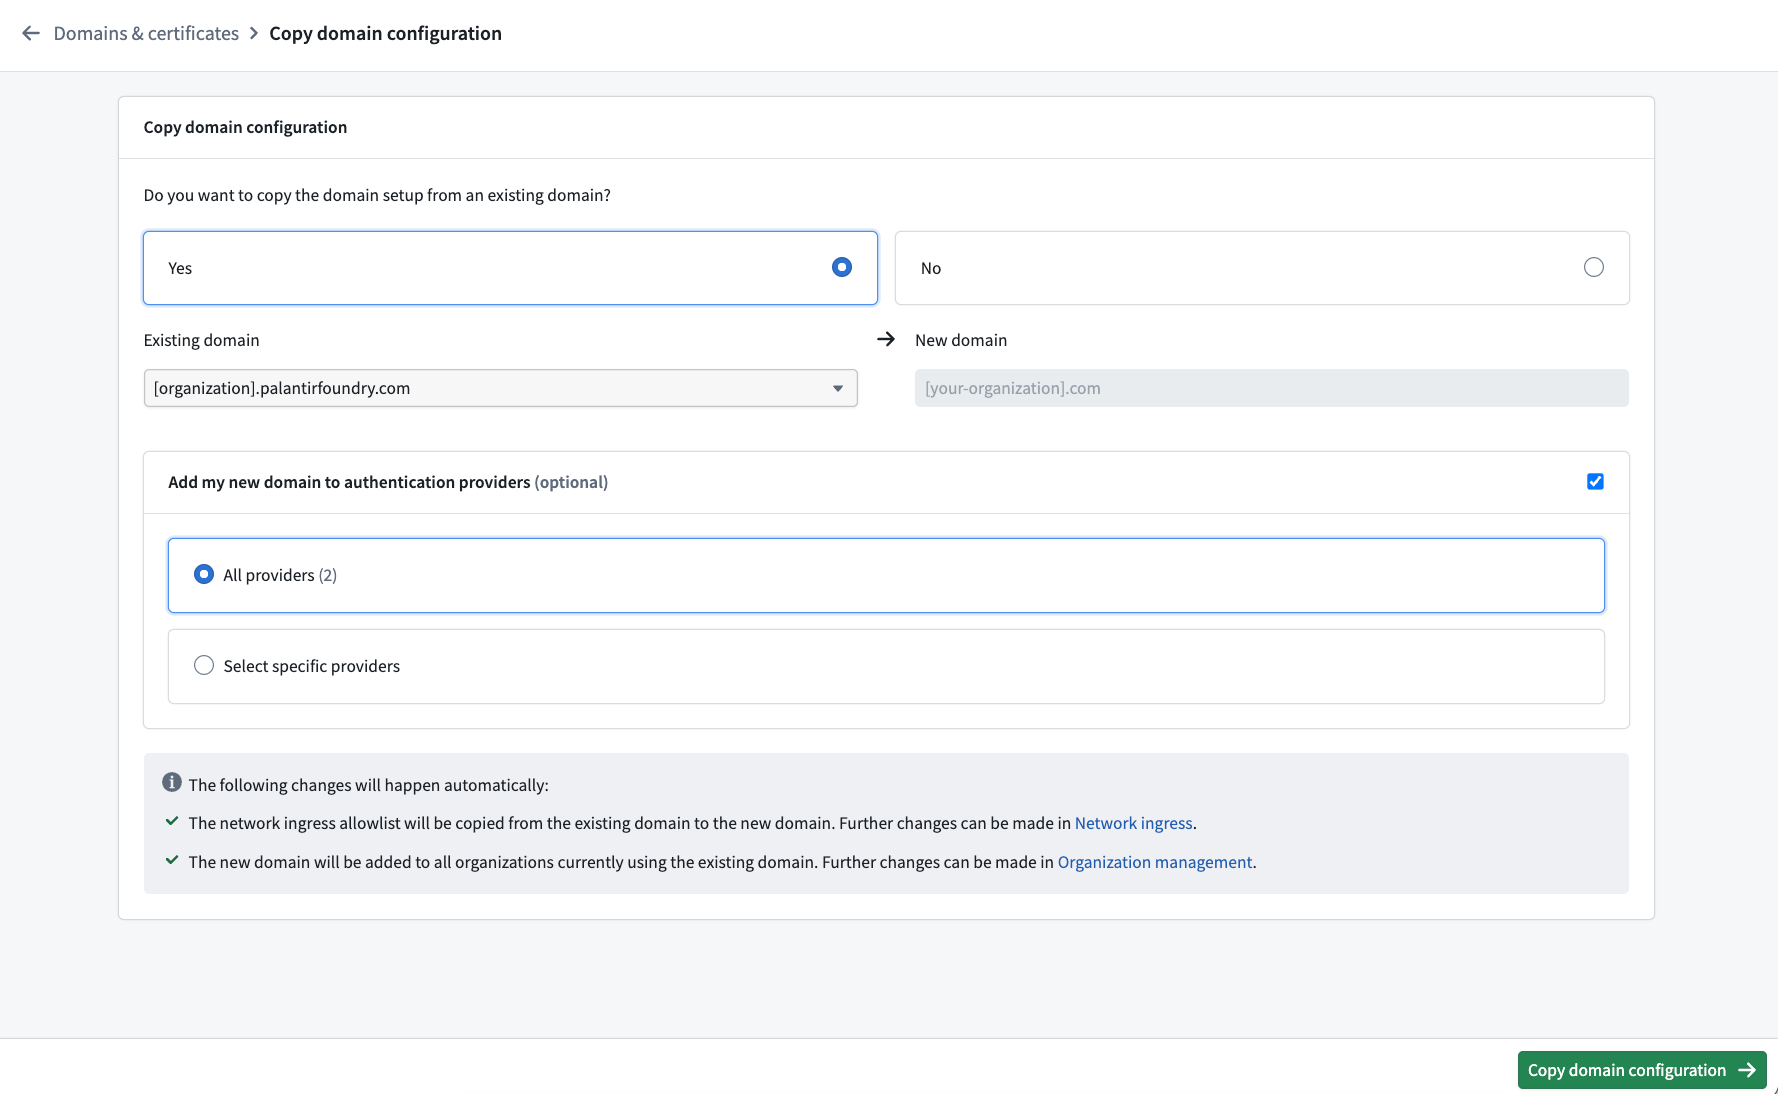
Task: Select the No radio option
Action: click(1594, 267)
